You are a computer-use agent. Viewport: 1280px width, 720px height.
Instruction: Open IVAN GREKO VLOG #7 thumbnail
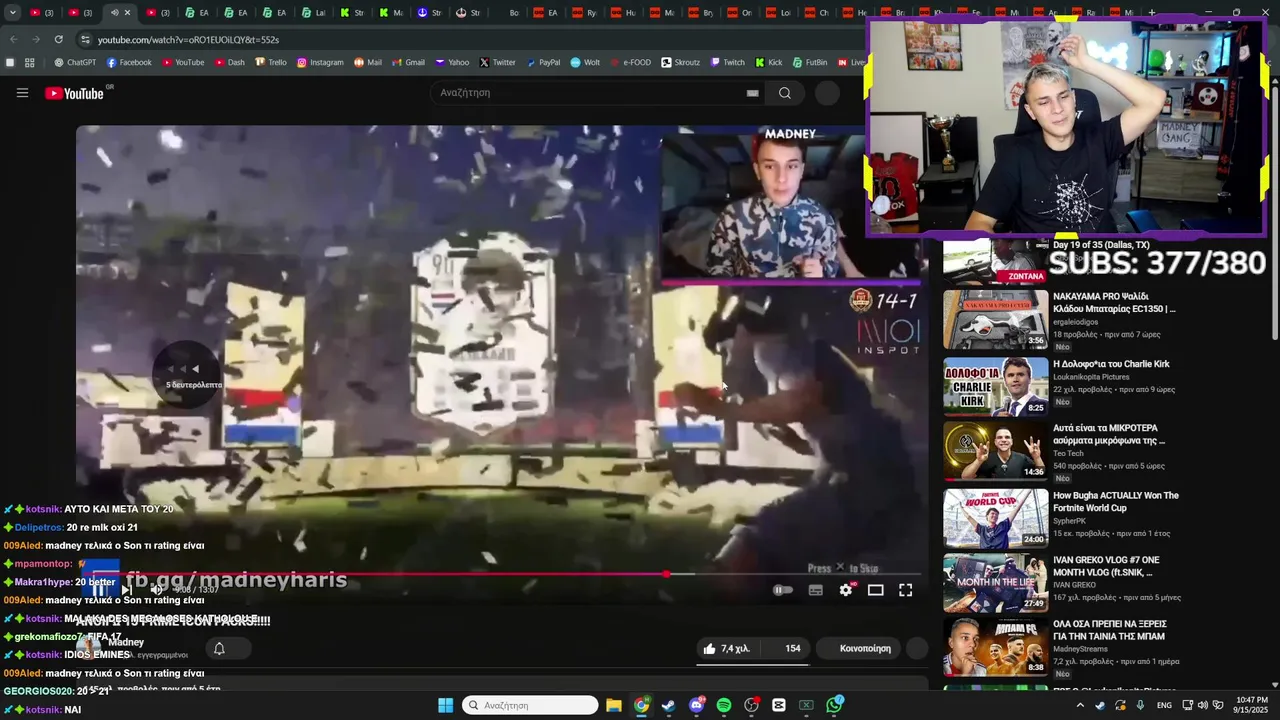pos(995,582)
